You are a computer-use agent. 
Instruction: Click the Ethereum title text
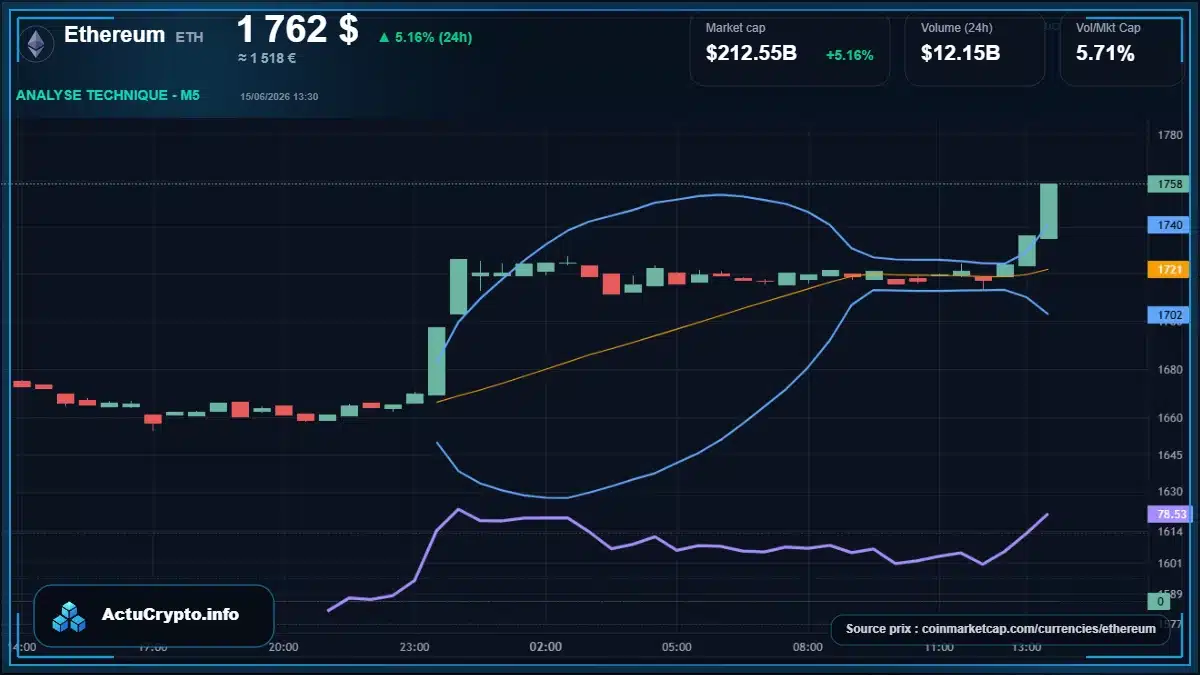[x=114, y=34]
